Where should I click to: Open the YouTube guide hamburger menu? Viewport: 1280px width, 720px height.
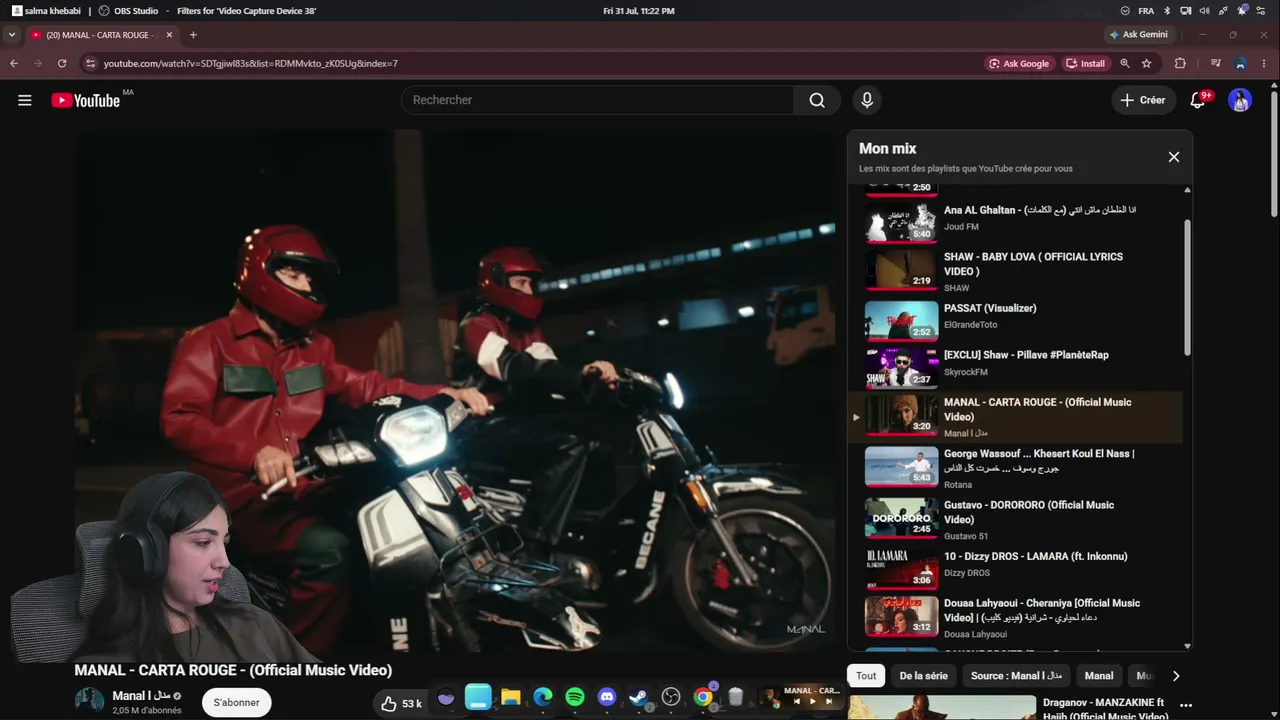coord(25,100)
